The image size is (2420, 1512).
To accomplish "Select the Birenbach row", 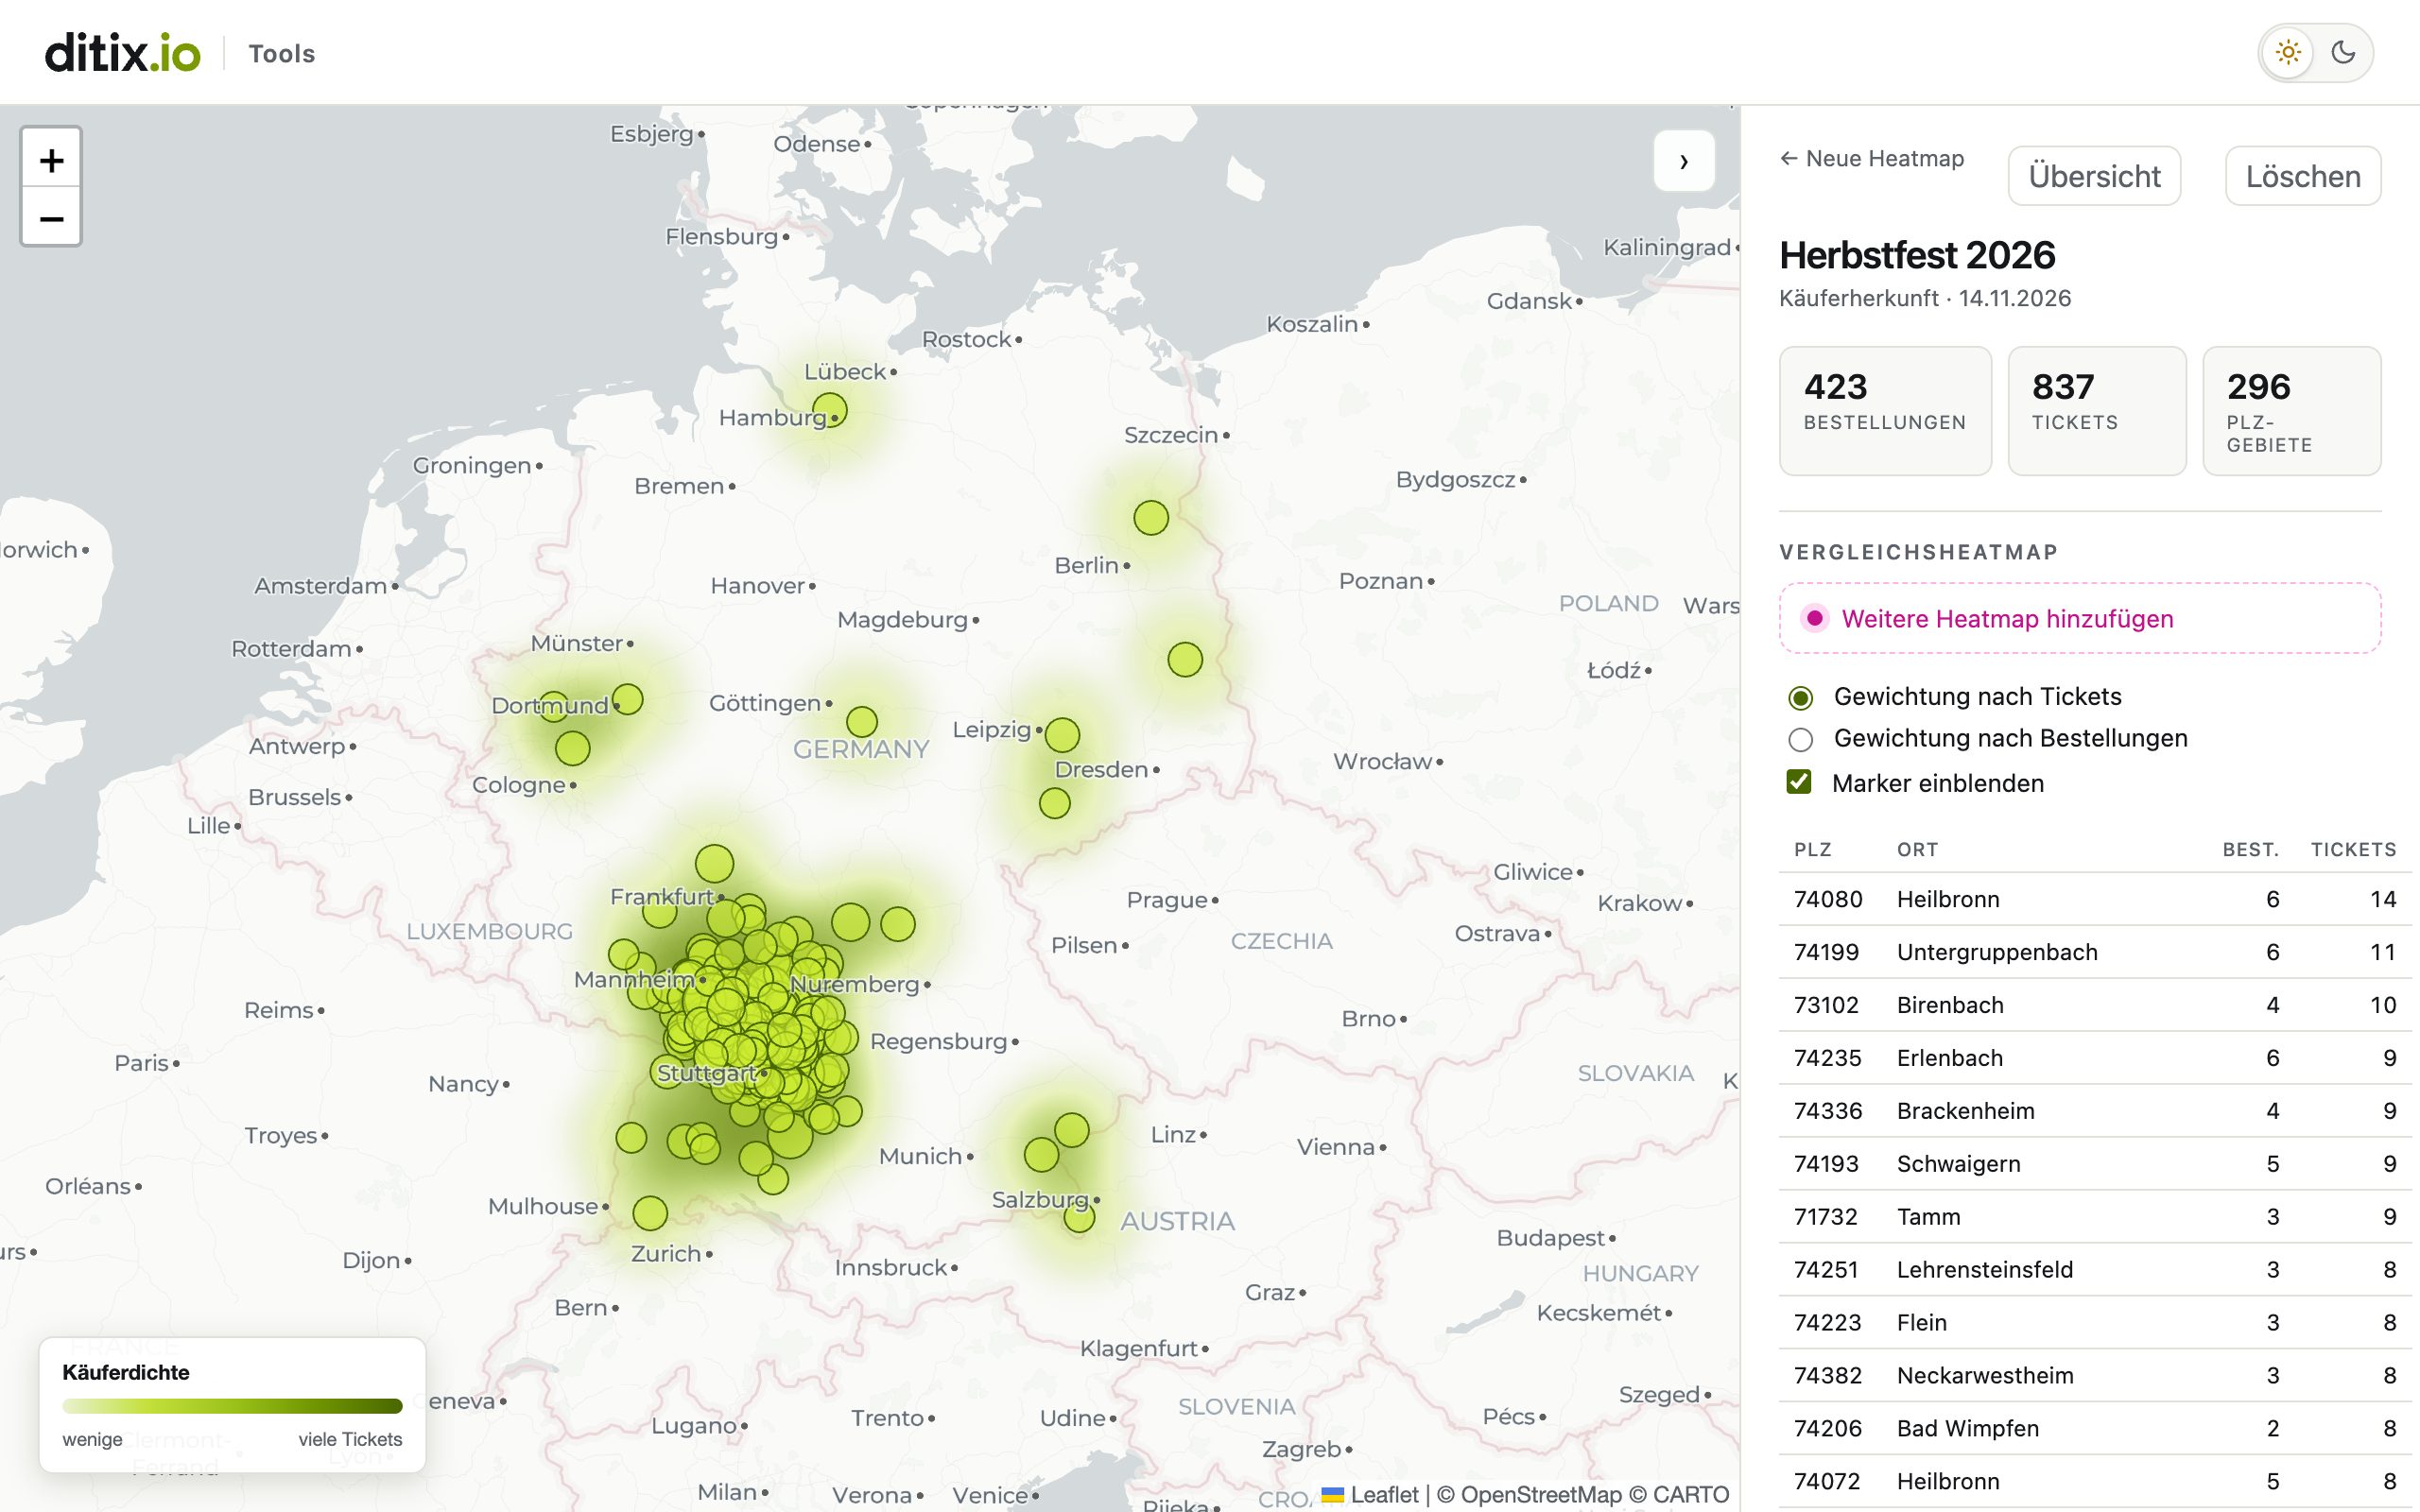I will pyautogui.click(x=2095, y=1005).
